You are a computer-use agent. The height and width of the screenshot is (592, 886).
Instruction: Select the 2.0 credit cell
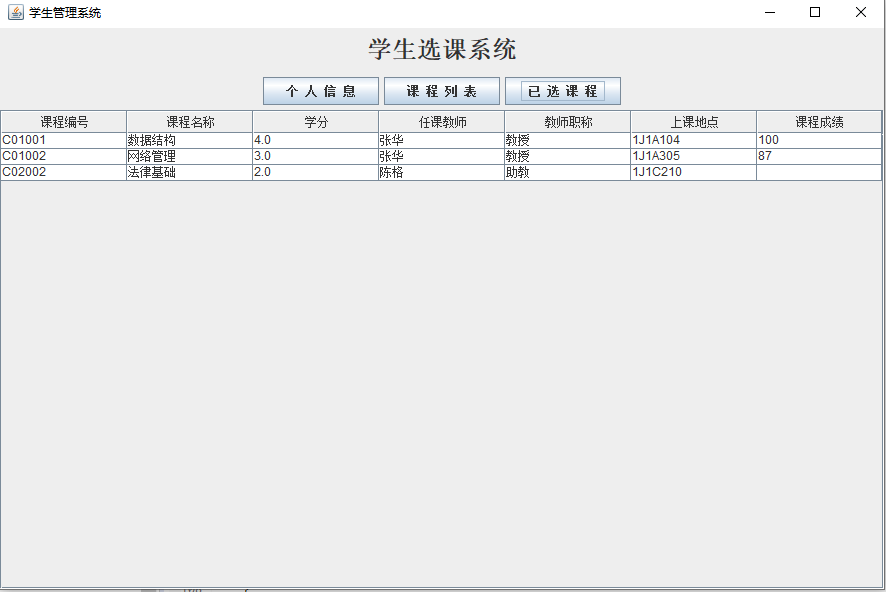(316, 172)
